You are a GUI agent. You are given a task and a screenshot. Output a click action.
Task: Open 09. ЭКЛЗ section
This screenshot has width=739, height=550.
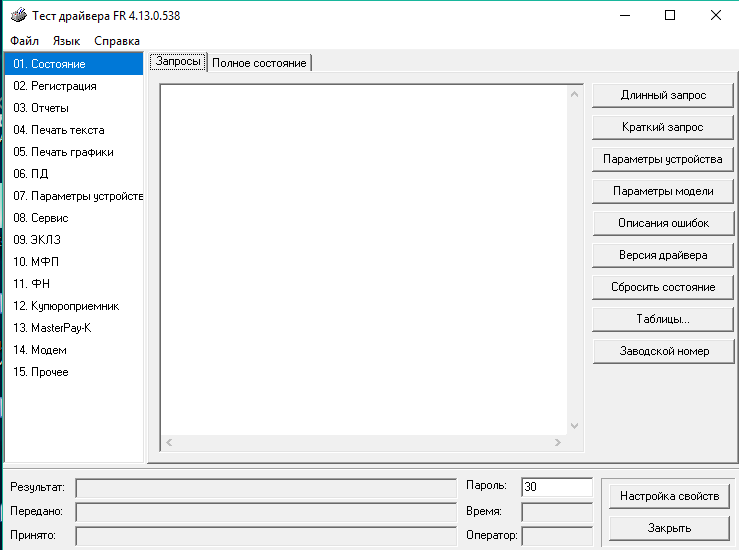click(74, 240)
